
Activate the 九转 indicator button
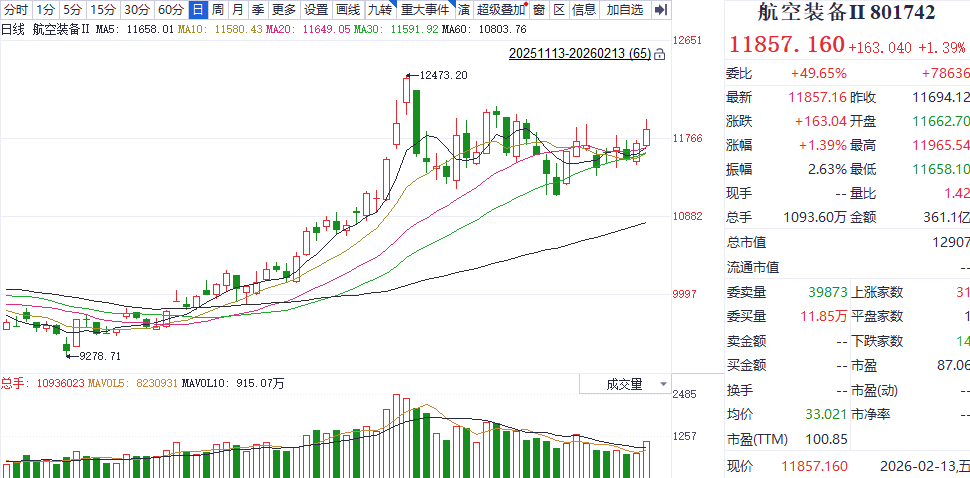pos(379,10)
